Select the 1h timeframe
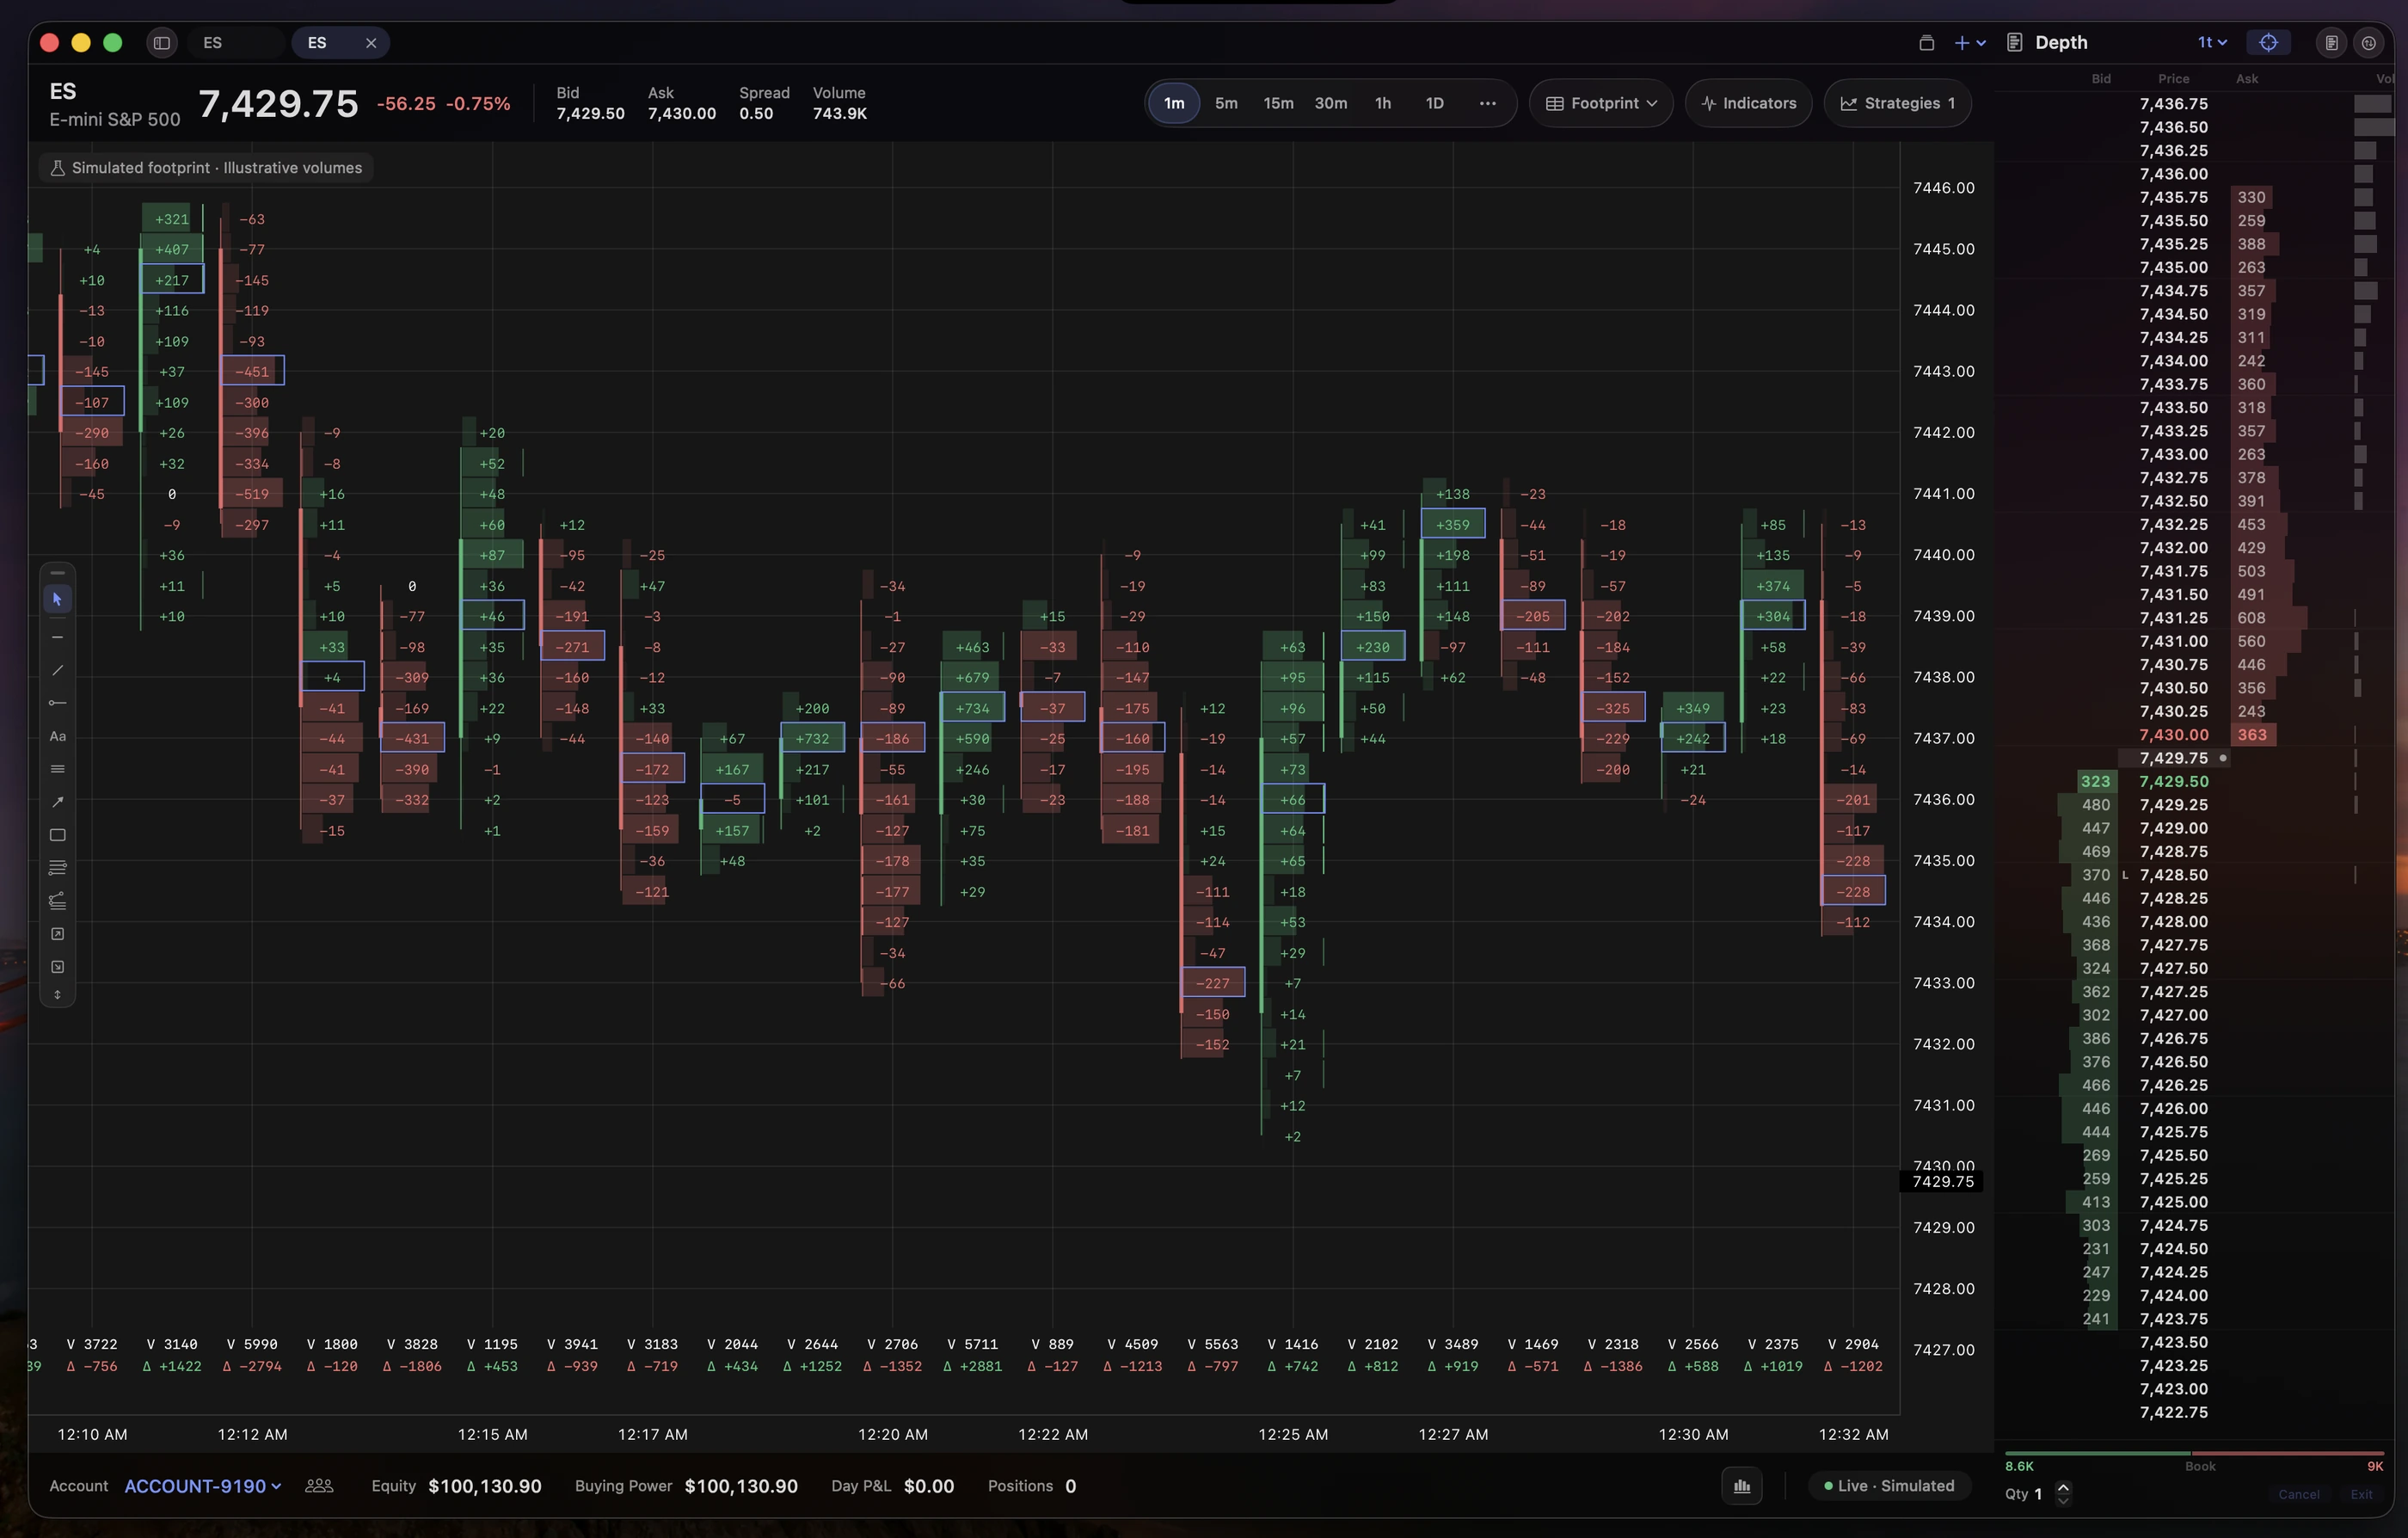The image size is (2408, 1538). tap(1383, 103)
